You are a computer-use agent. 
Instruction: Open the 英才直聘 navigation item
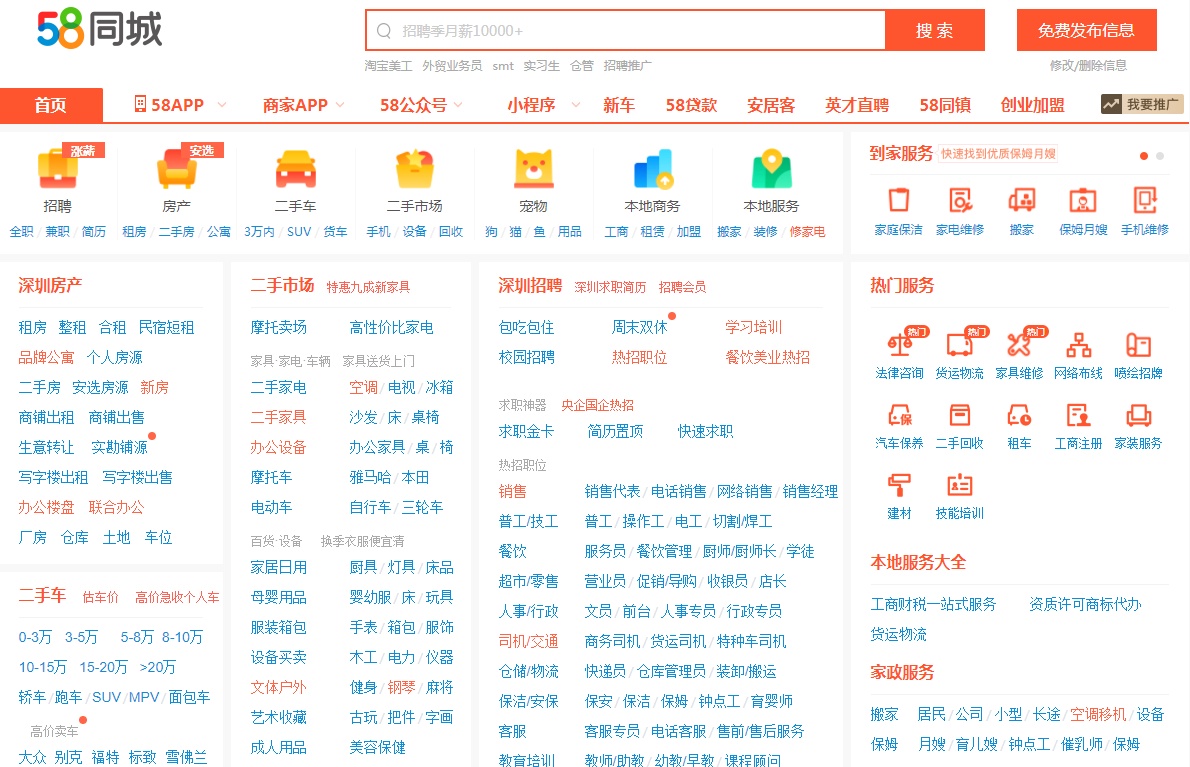pyautogui.click(x=857, y=105)
